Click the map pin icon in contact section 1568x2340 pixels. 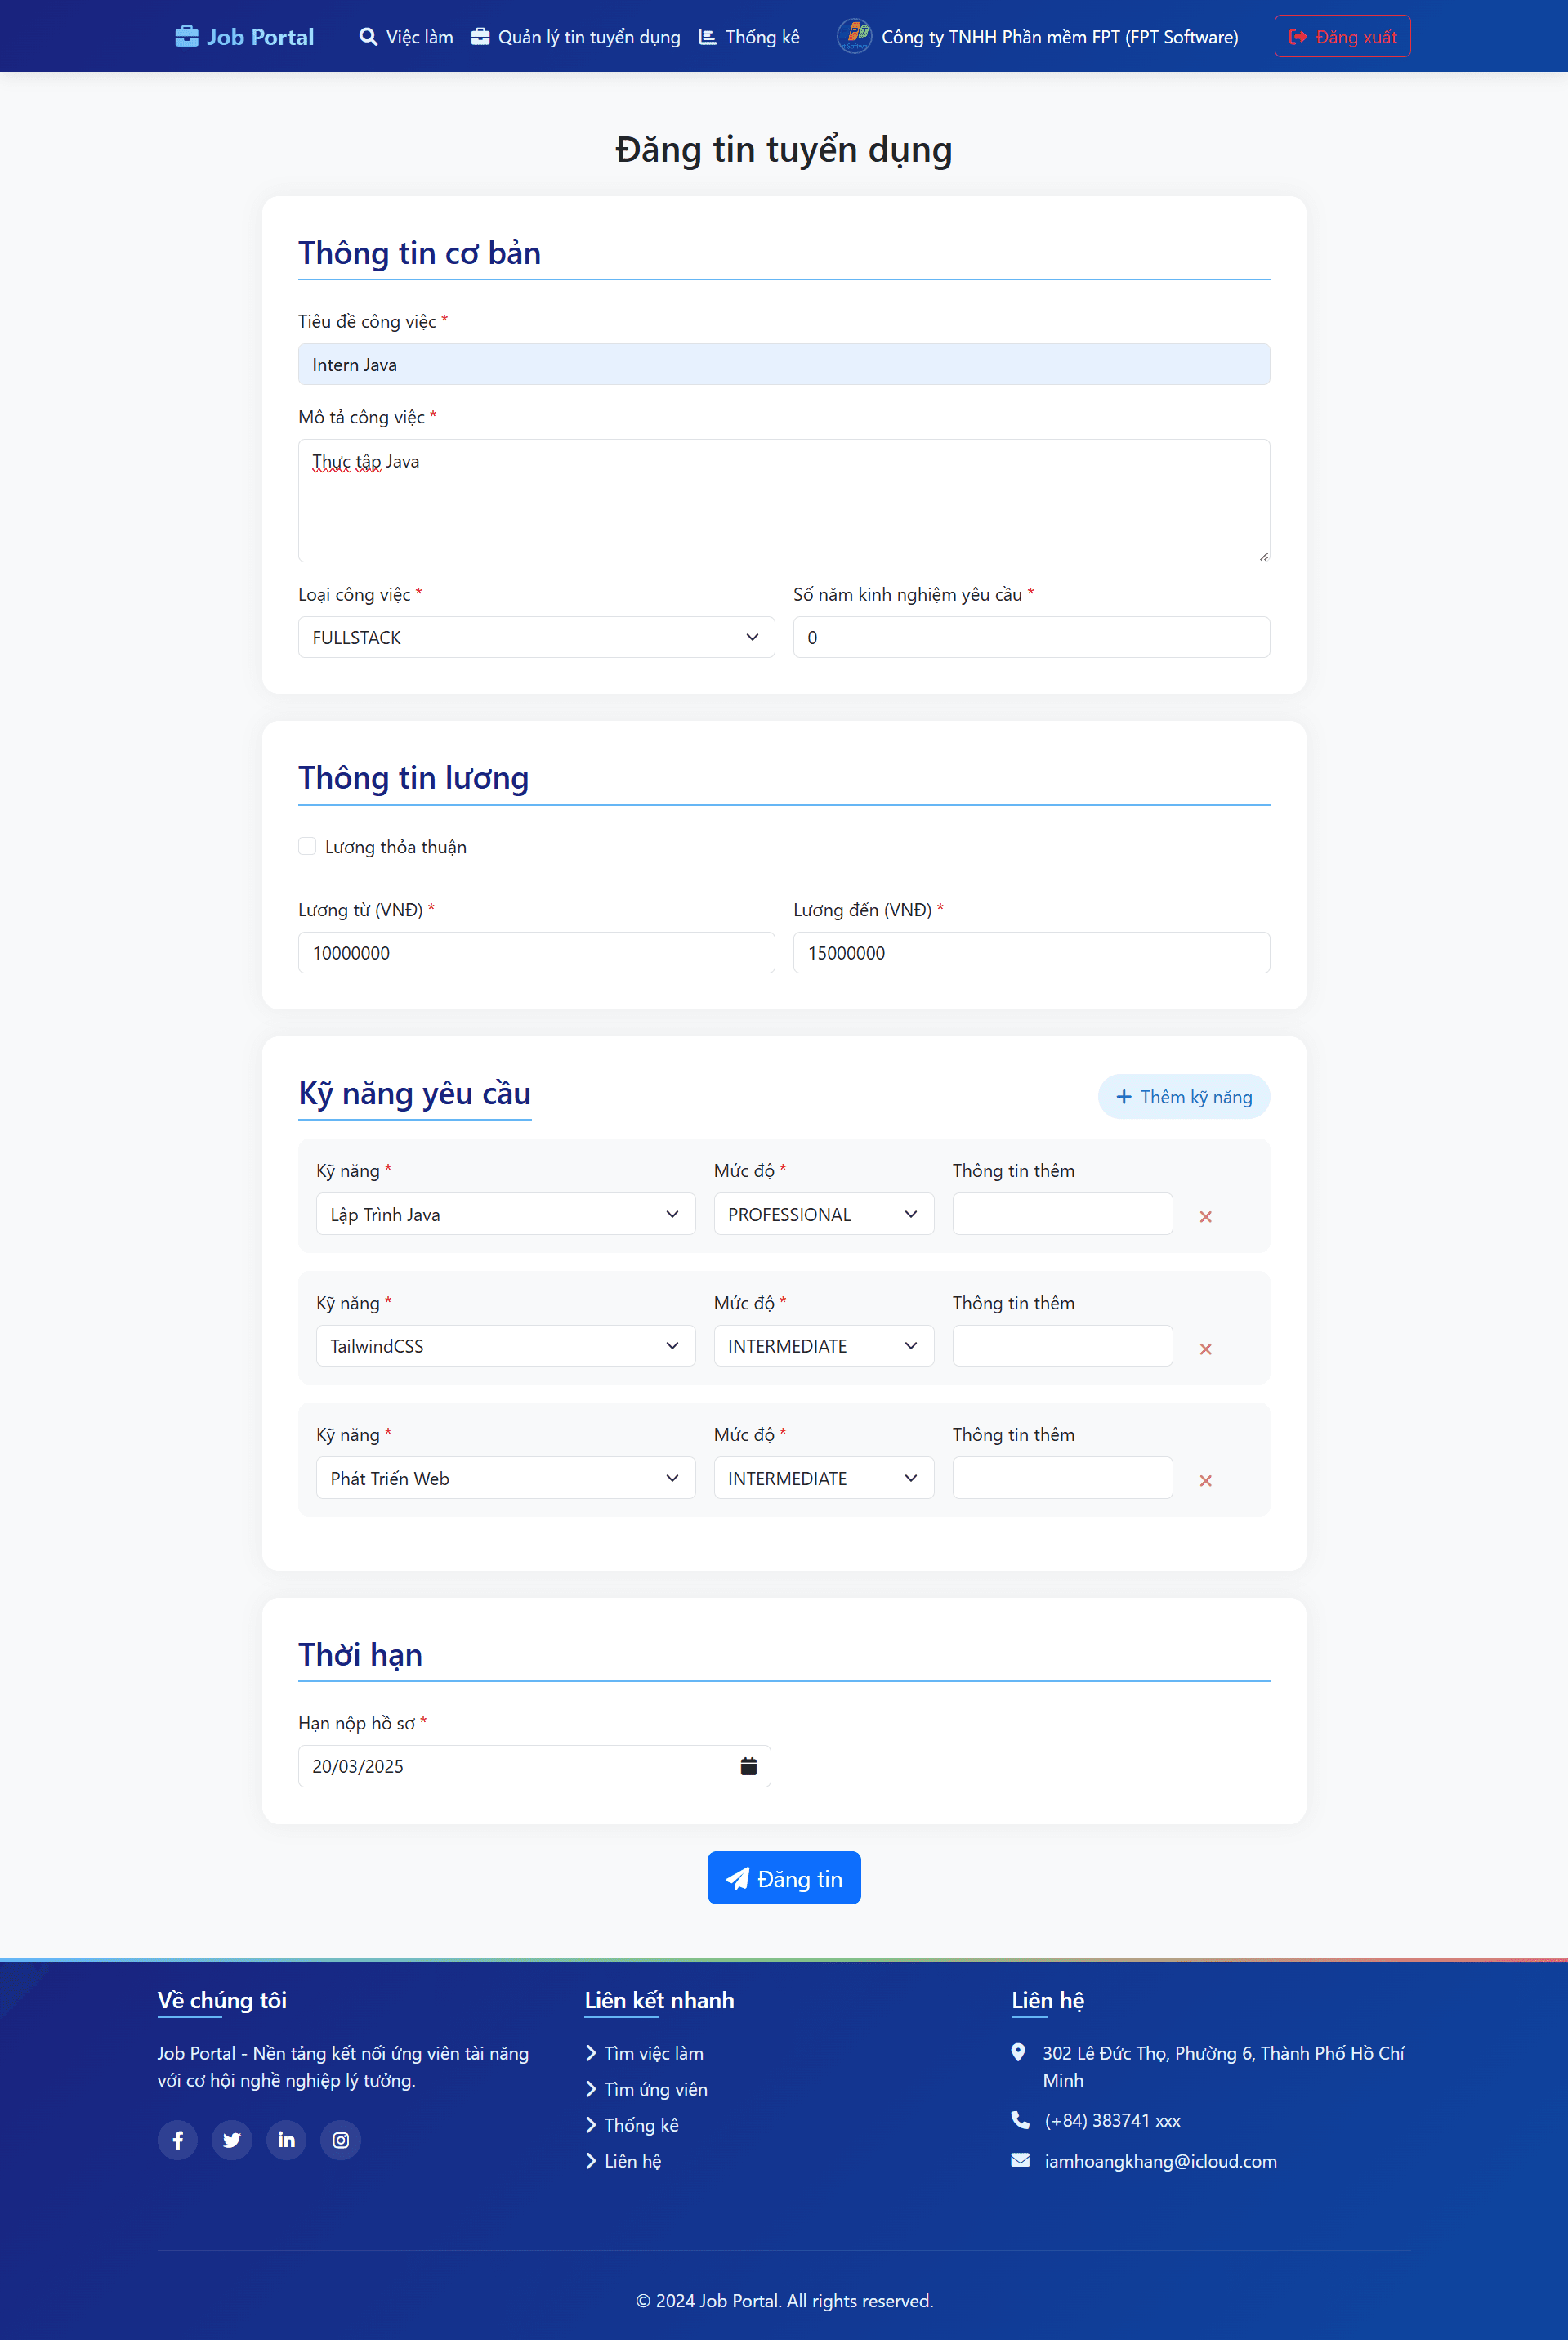1018,2052
